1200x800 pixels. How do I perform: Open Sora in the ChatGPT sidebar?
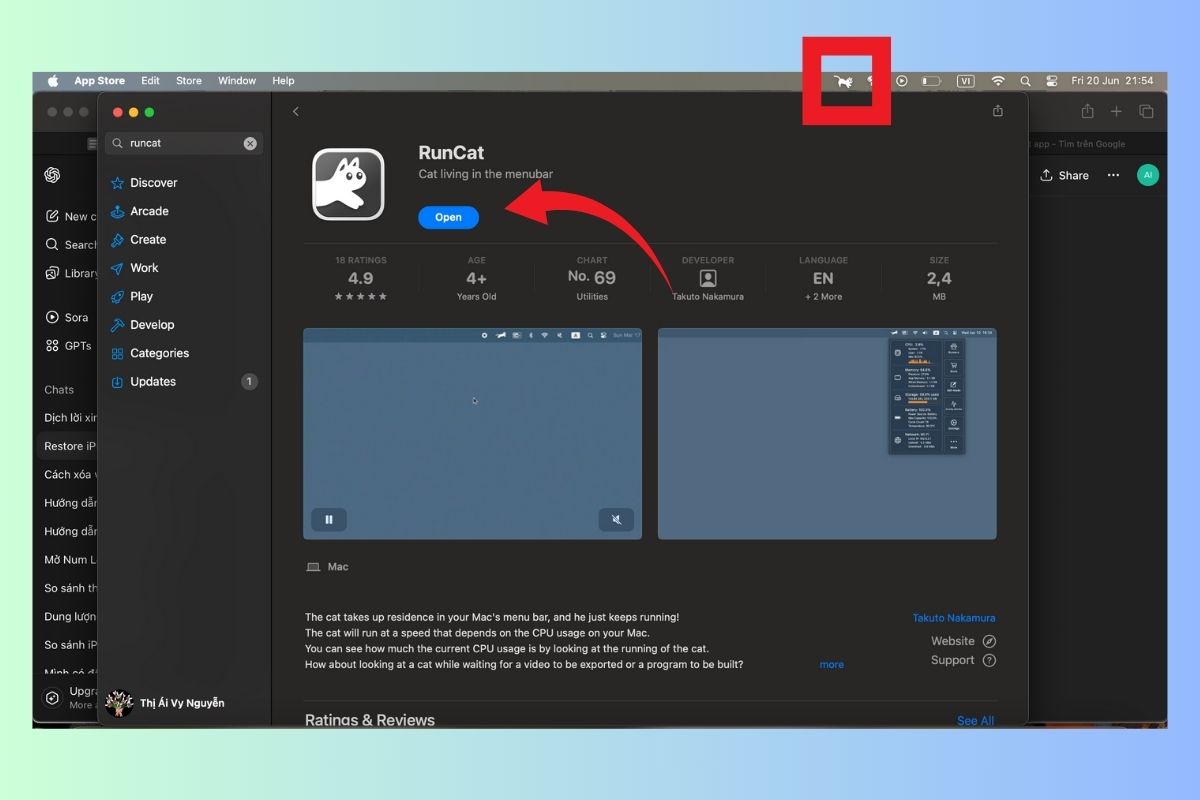click(68, 318)
